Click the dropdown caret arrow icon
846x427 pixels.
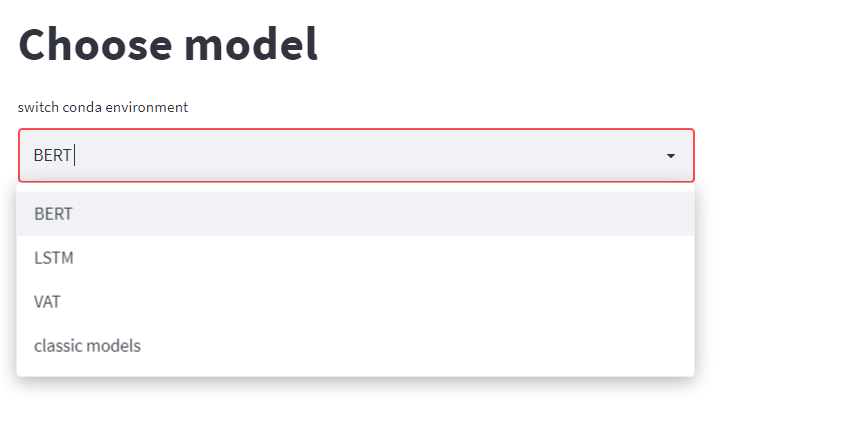tap(671, 156)
